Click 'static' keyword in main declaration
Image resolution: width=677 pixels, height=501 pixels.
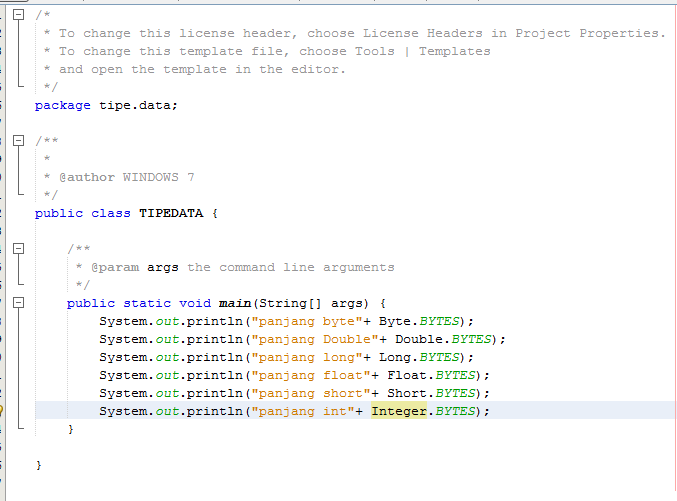[147, 303]
